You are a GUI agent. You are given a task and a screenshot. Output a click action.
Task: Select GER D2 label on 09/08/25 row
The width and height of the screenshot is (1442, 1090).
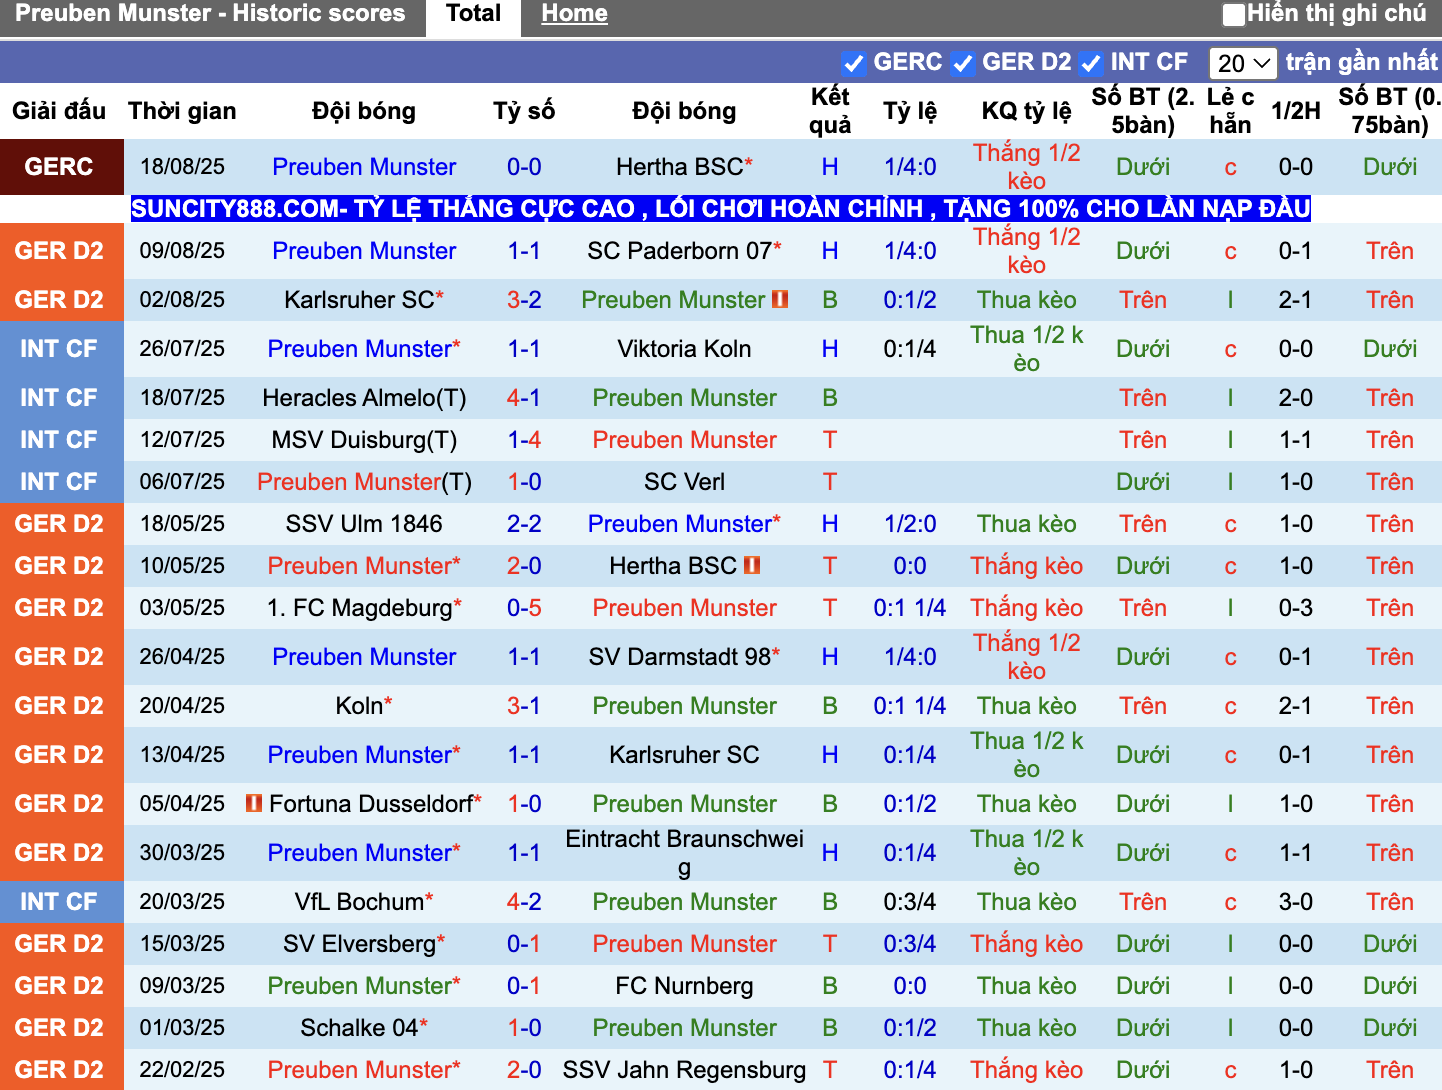pyautogui.click(x=61, y=251)
